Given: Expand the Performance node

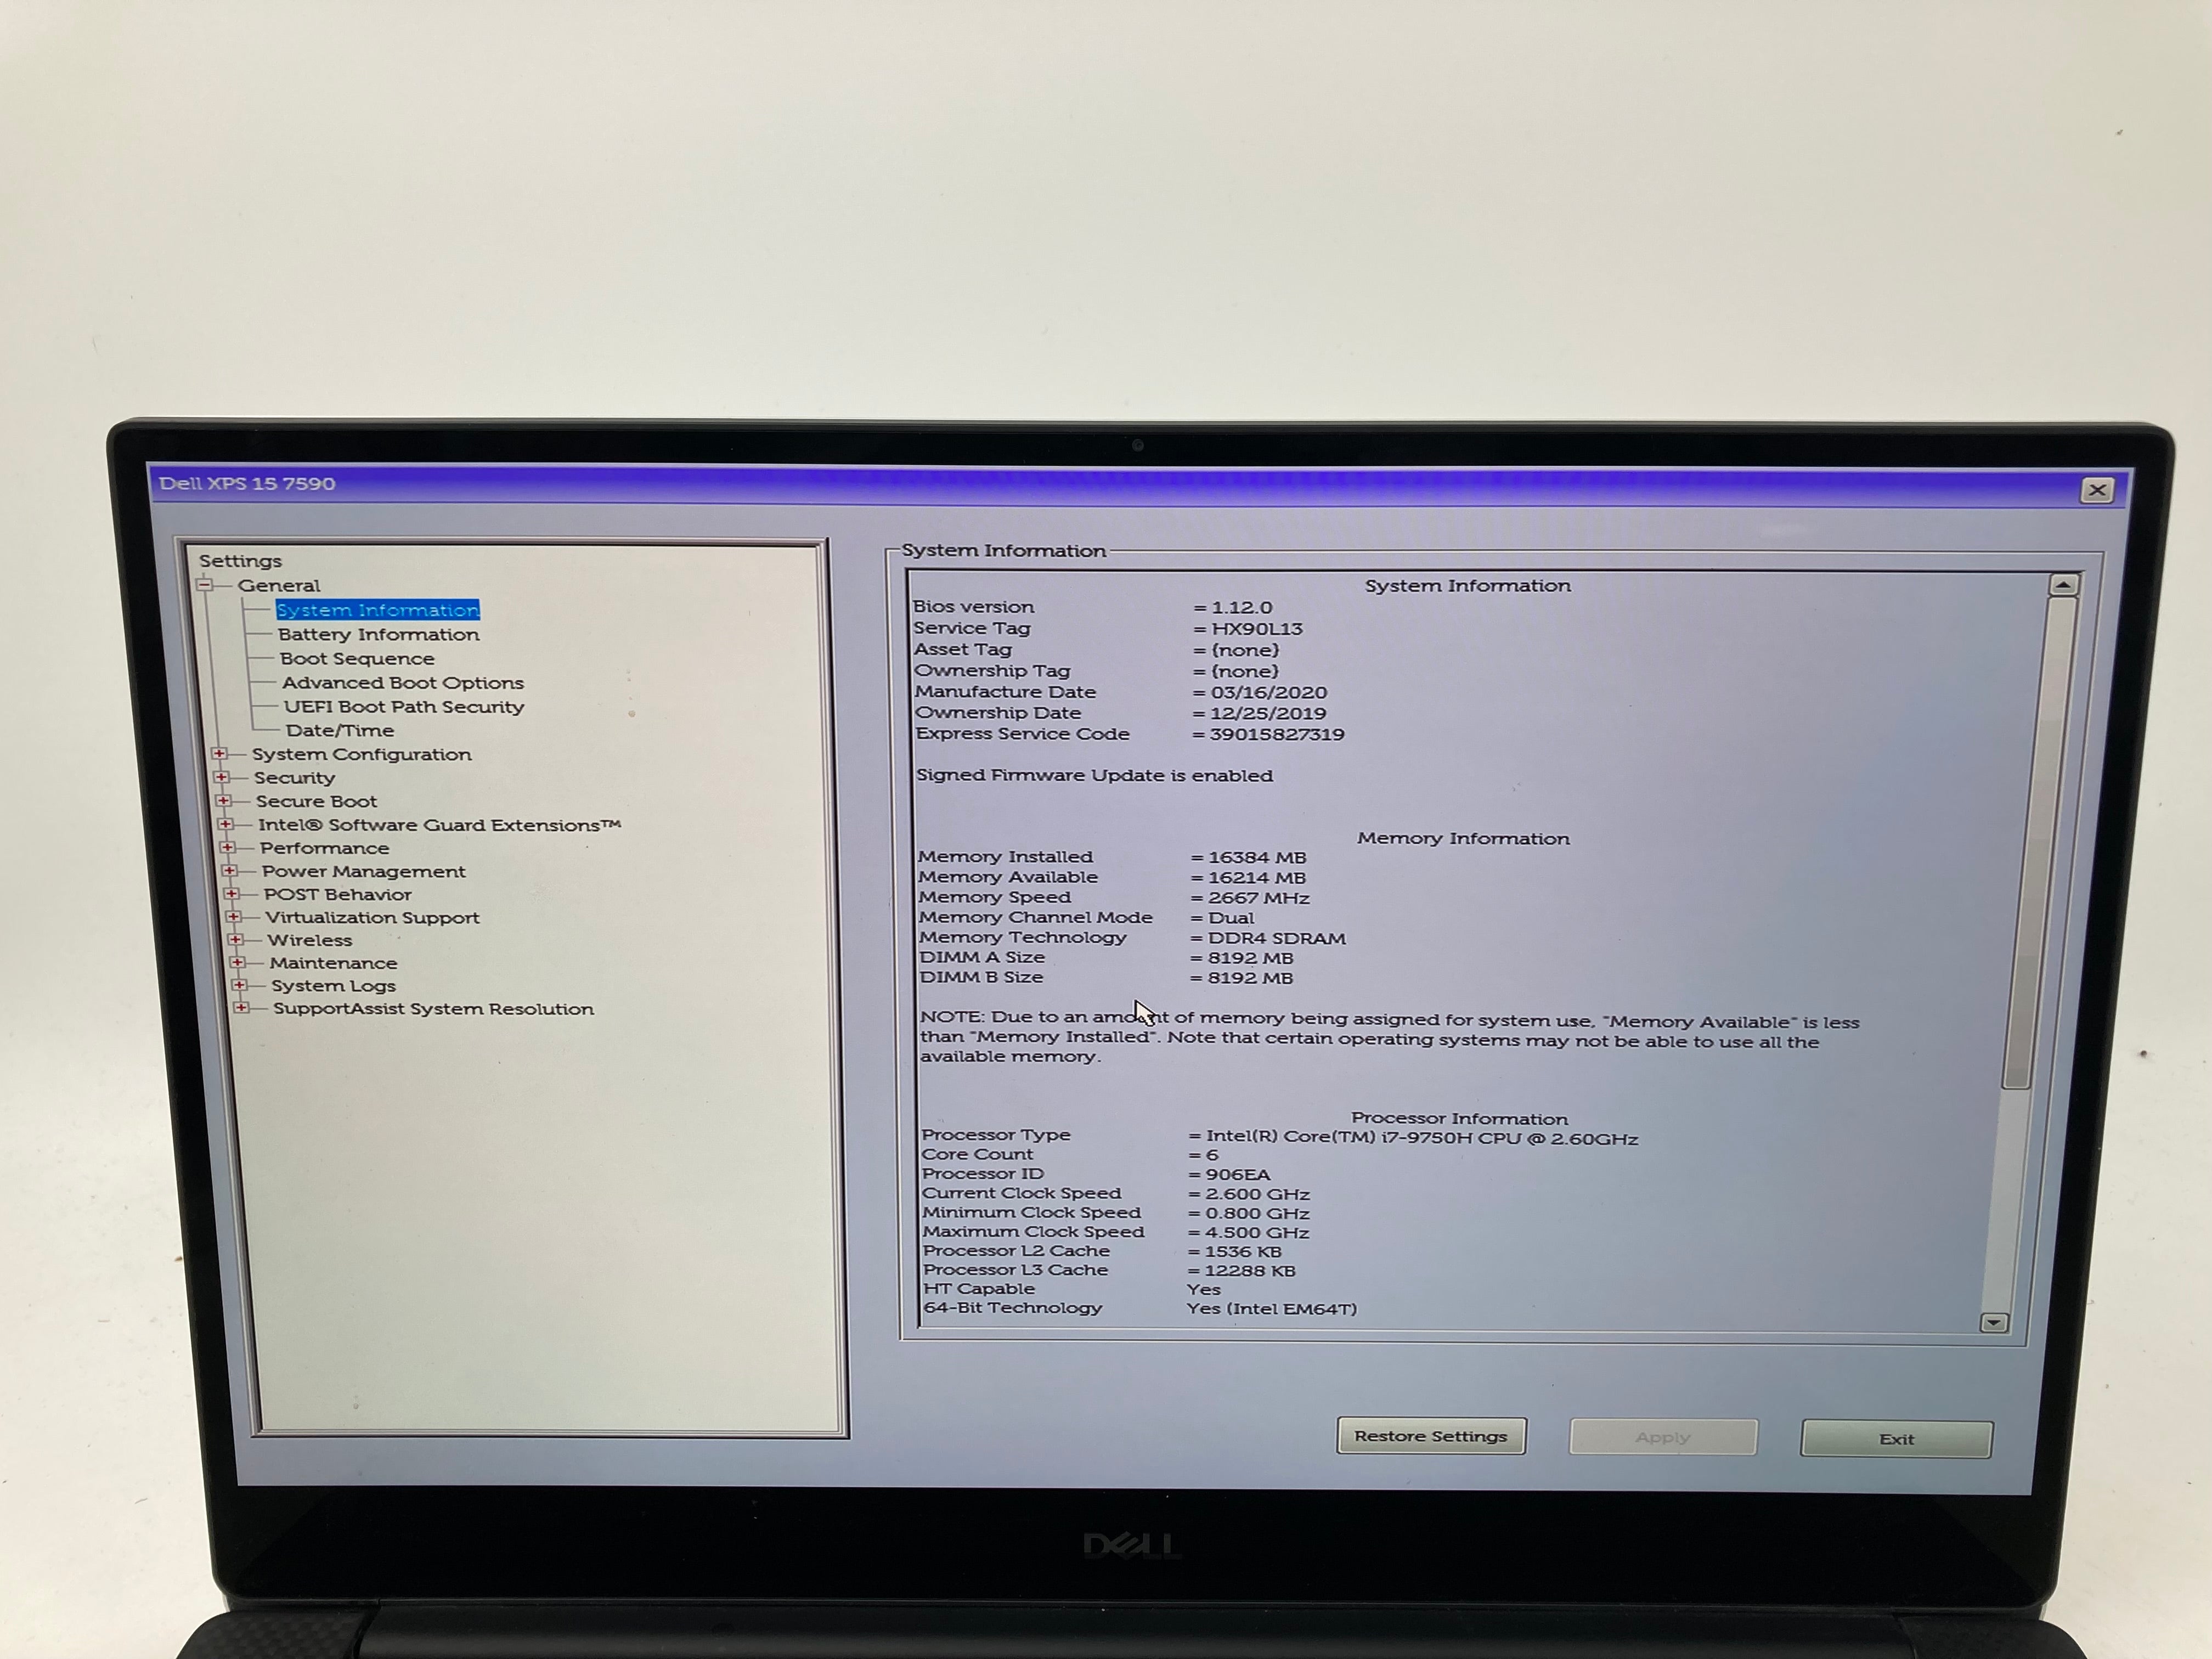Looking at the screenshot, I should (x=228, y=847).
